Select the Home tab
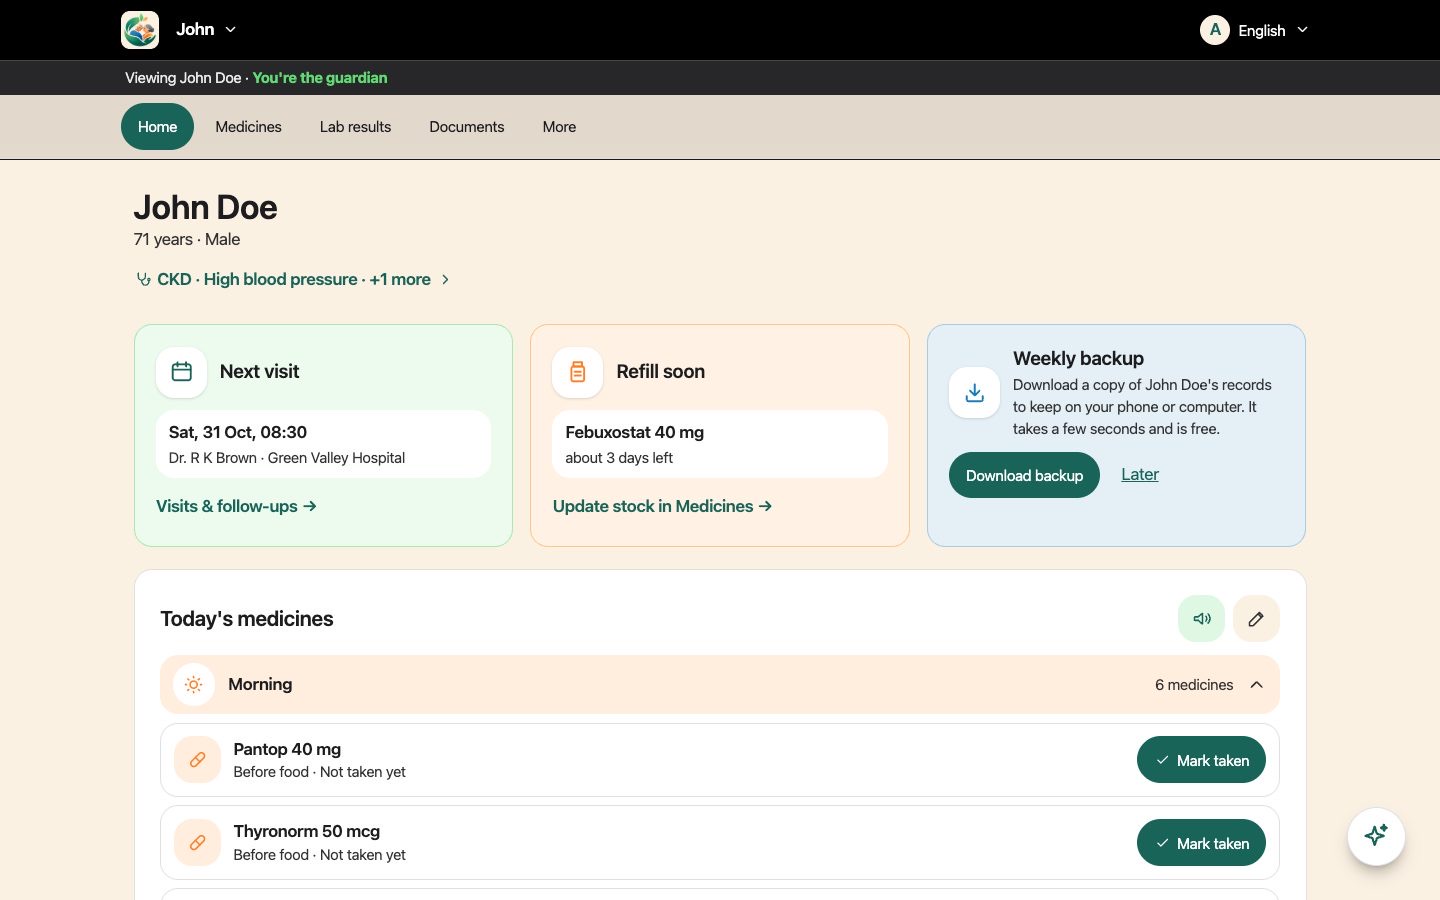 pos(157,127)
